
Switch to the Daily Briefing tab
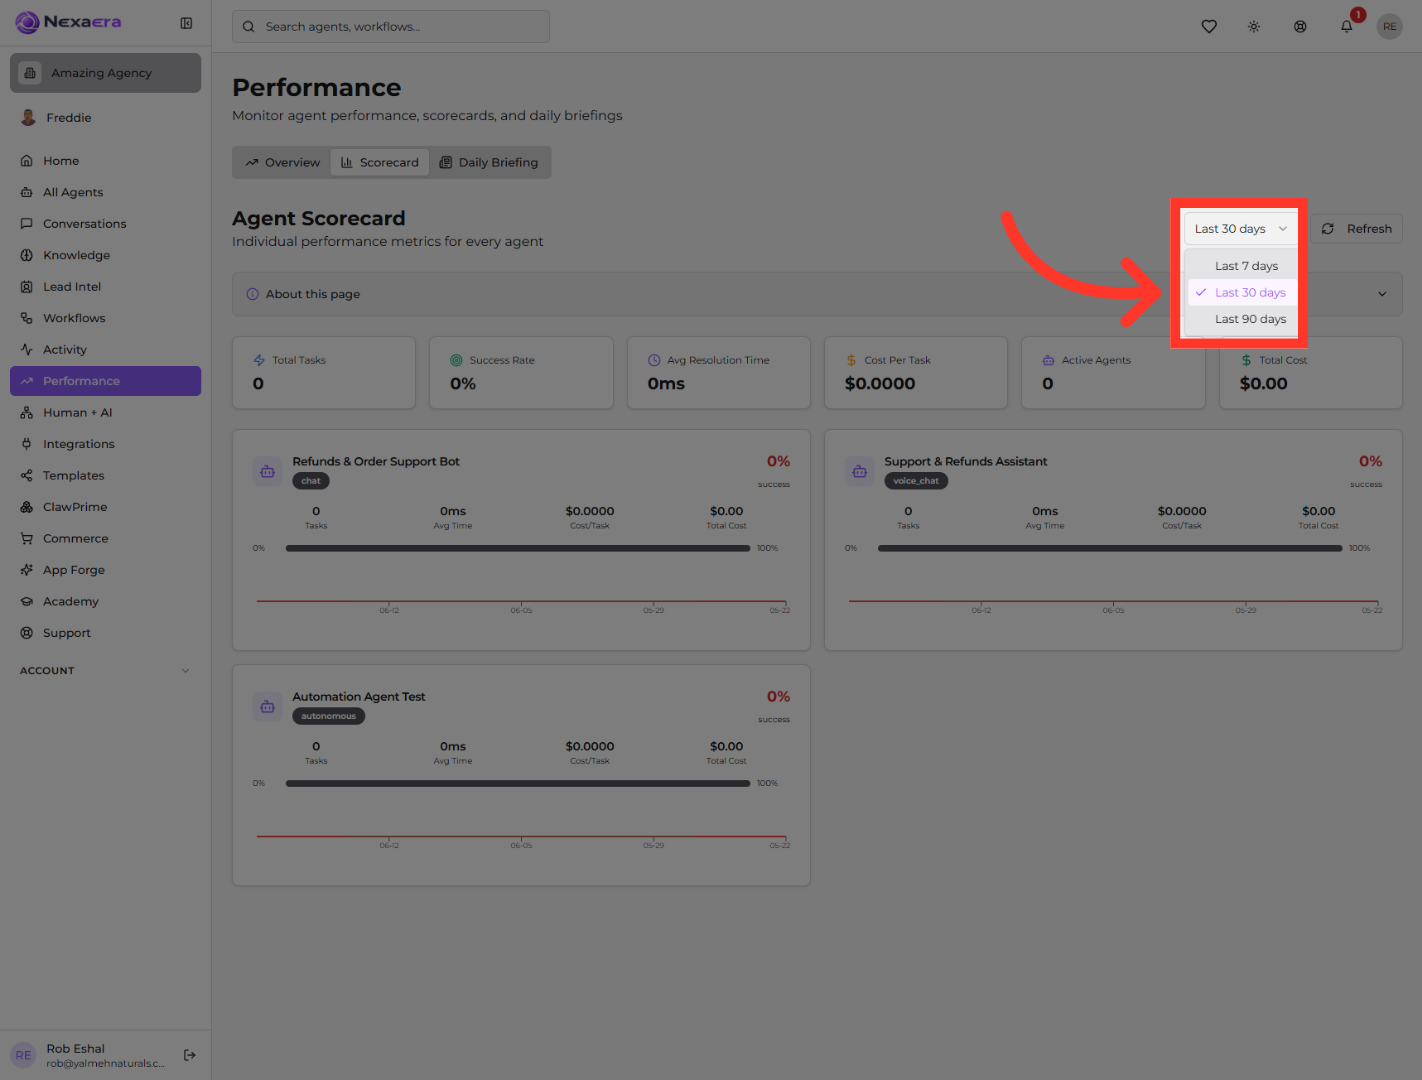[x=489, y=163]
